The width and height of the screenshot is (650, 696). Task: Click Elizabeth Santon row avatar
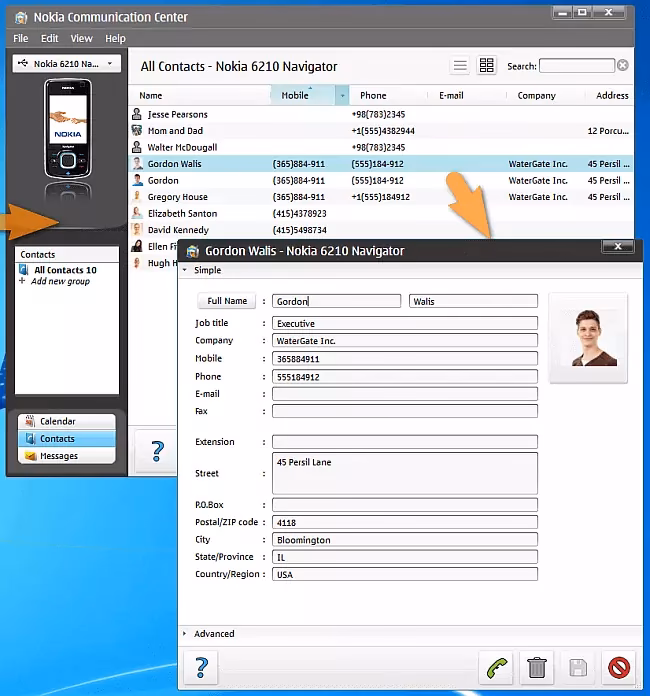137,213
